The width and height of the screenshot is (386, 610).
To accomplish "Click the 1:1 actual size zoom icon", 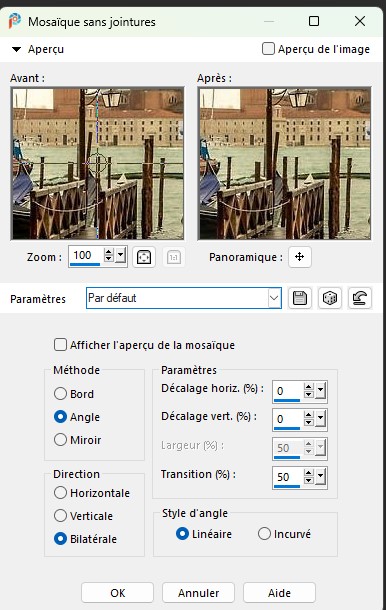I will click(174, 257).
